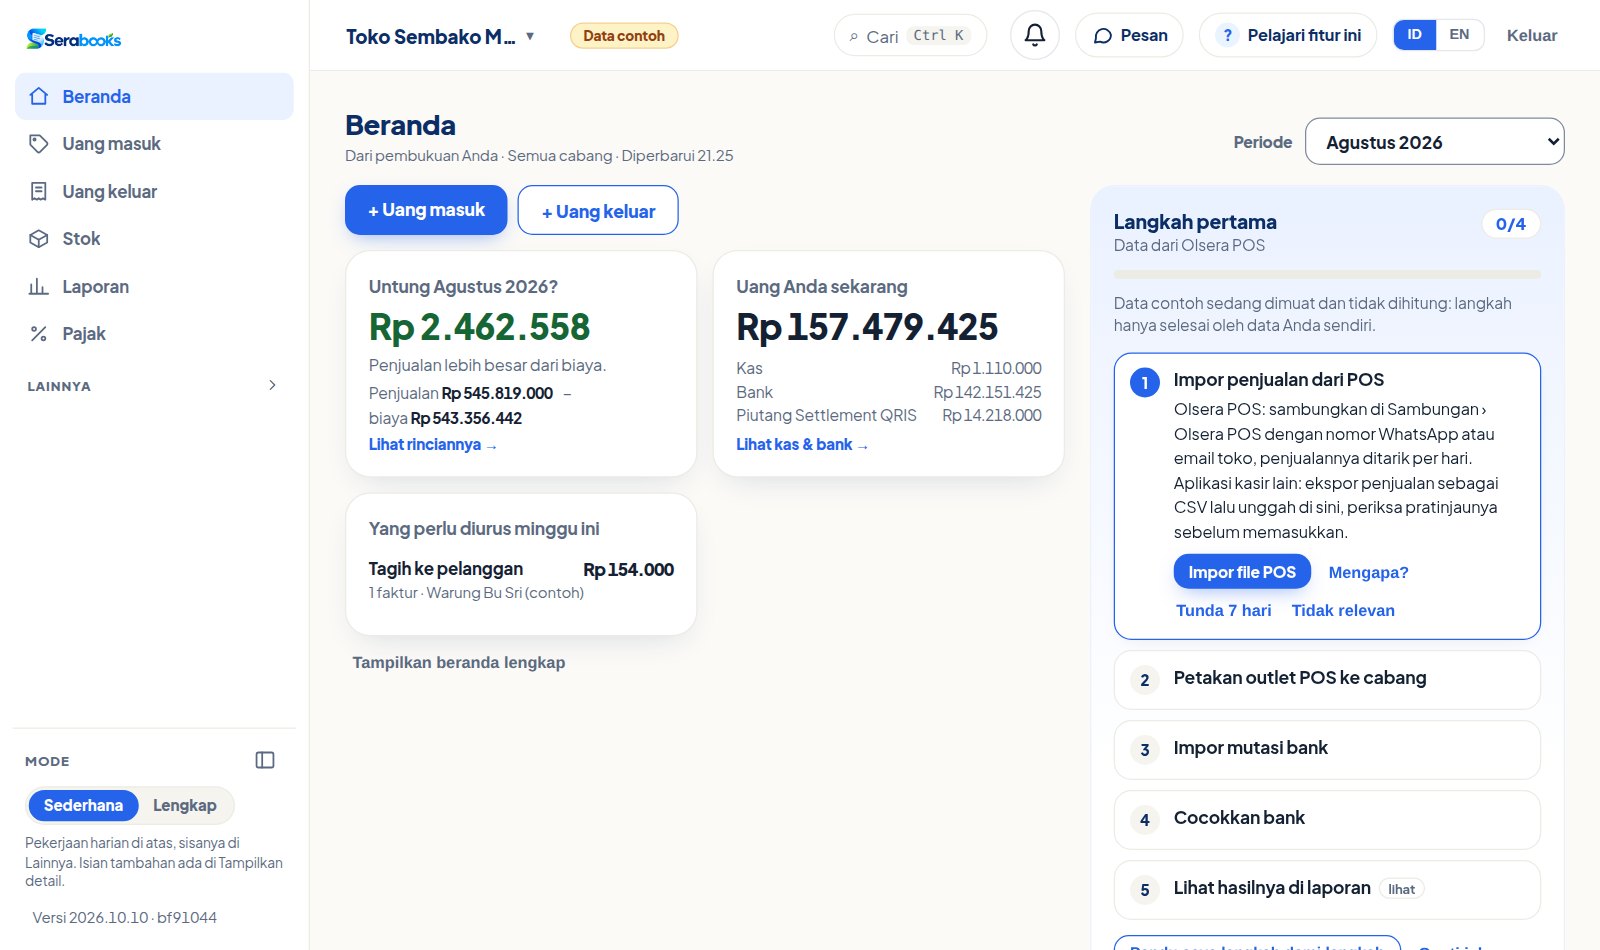1600x950 pixels.
Task: Select EN language
Action: [1460, 35]
